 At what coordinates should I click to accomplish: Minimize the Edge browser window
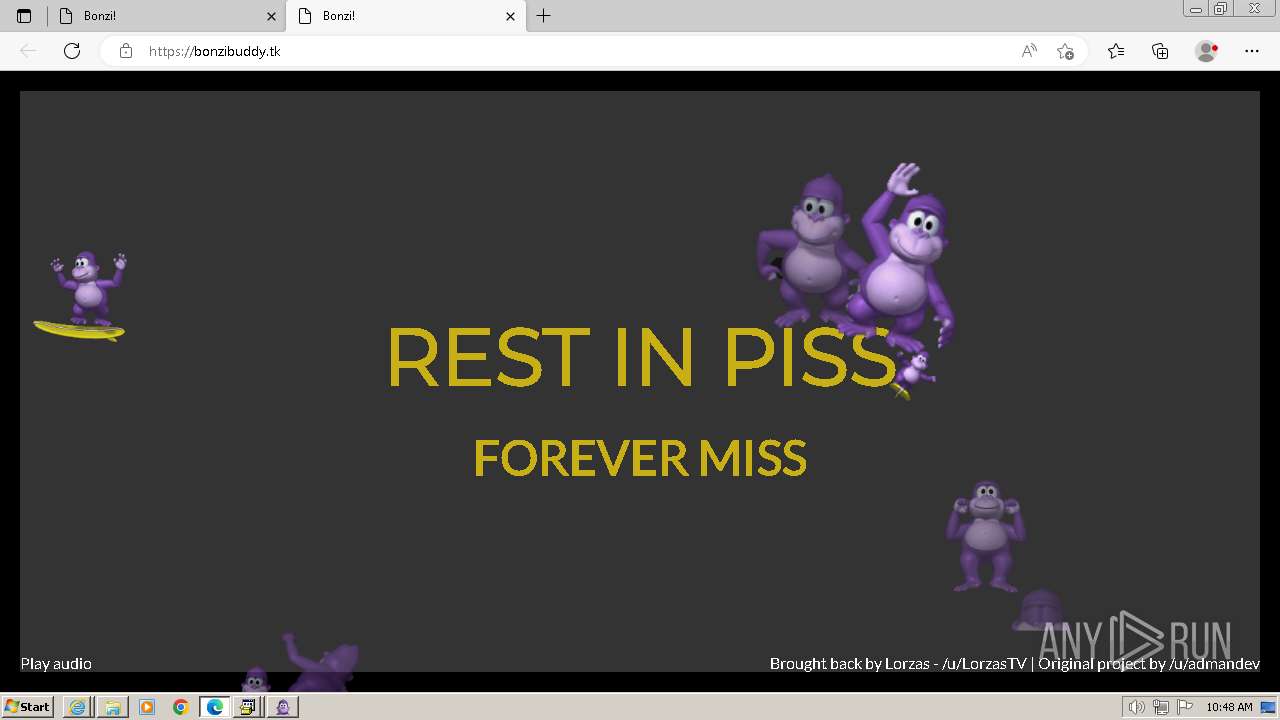pos(1196,8)
